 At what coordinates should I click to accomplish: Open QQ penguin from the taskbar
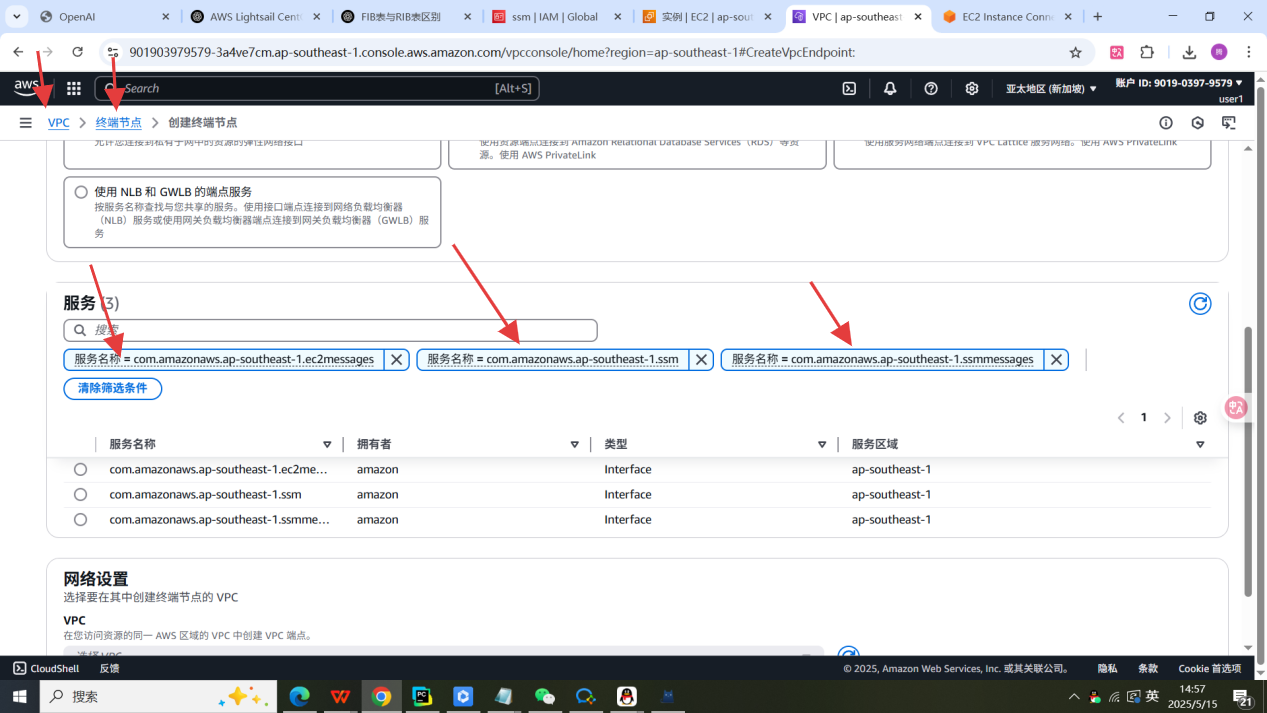[x=627, y=696]
